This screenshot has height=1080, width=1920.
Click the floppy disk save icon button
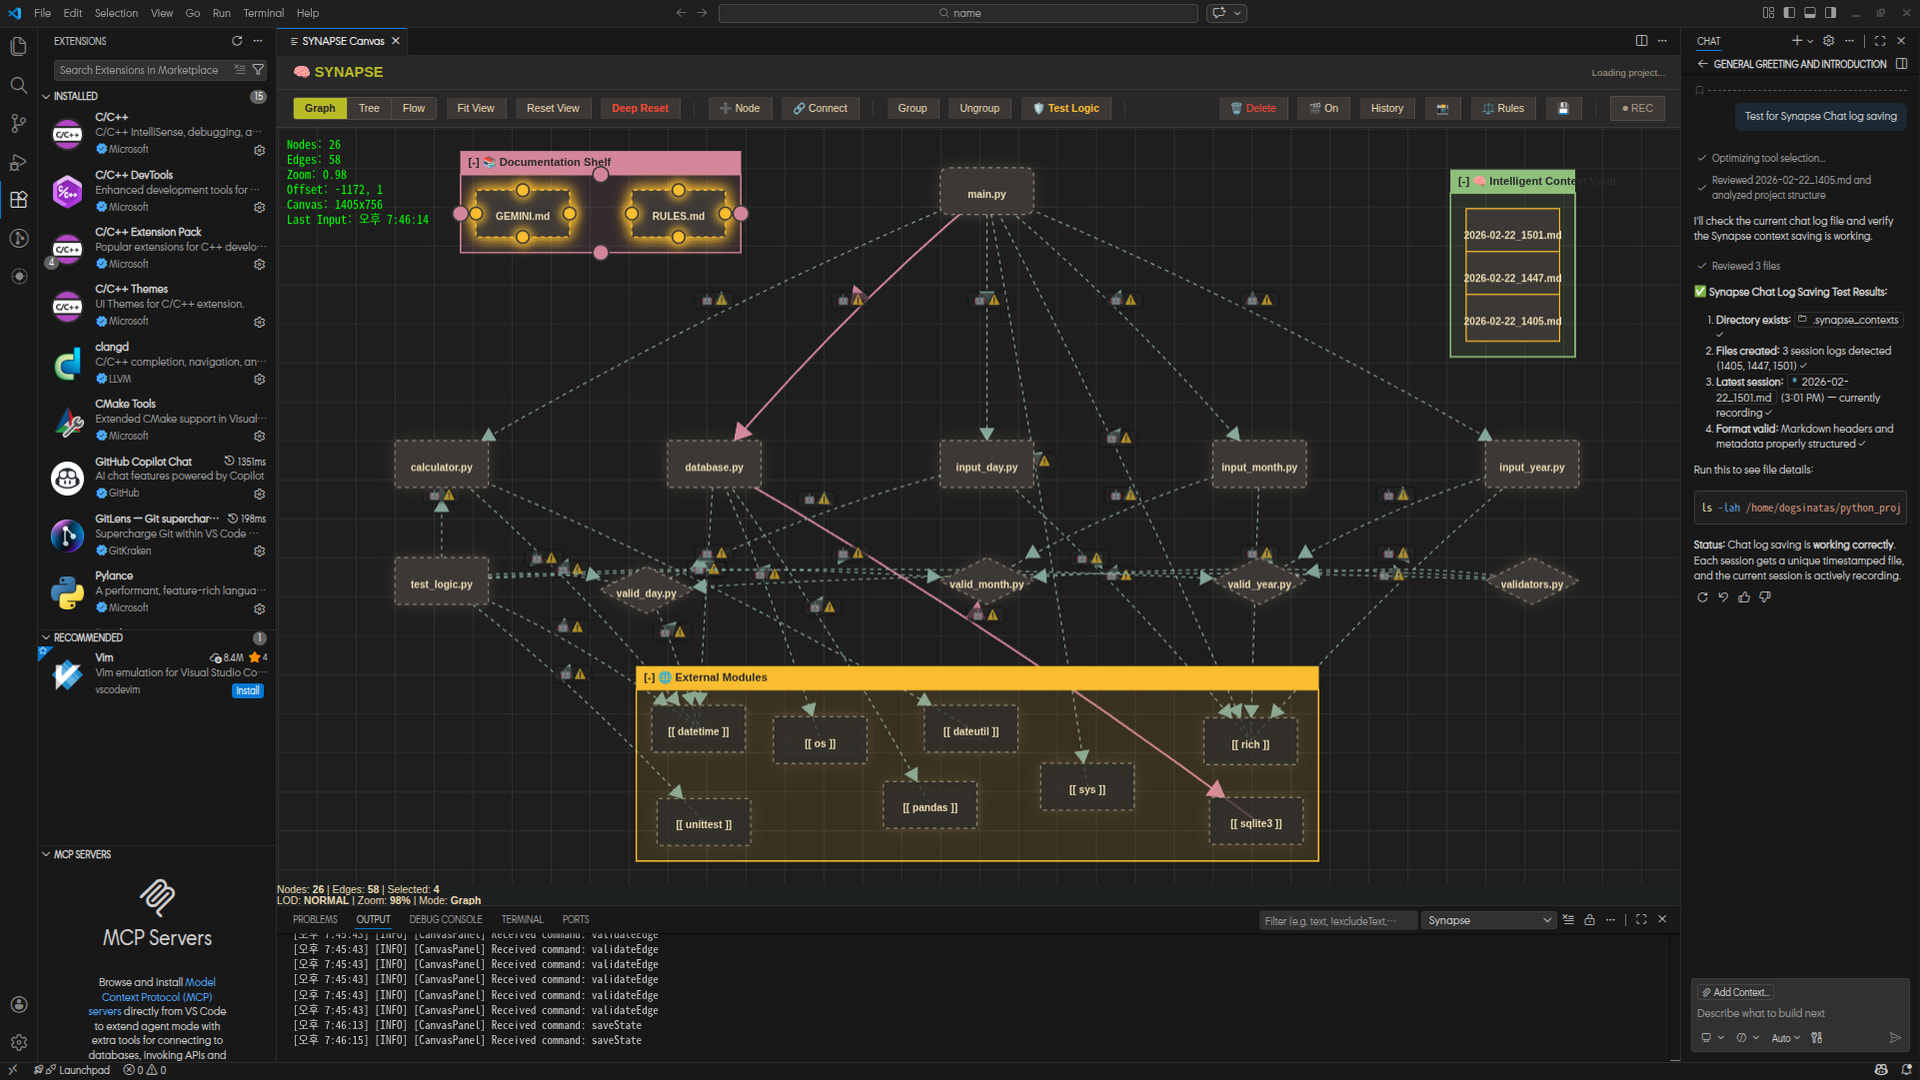[1563, 108]
